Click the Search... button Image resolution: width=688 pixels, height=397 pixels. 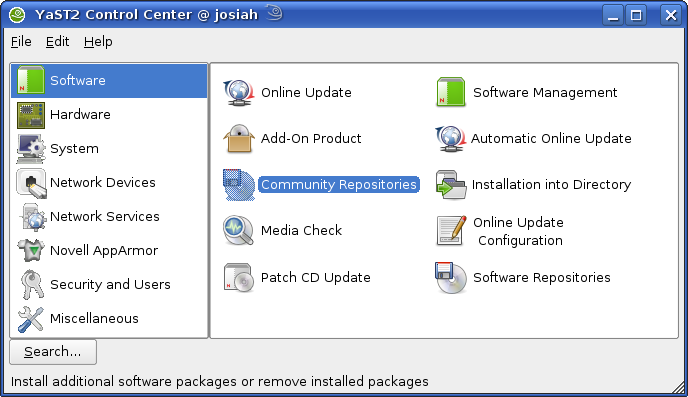(x=53, y=352)
